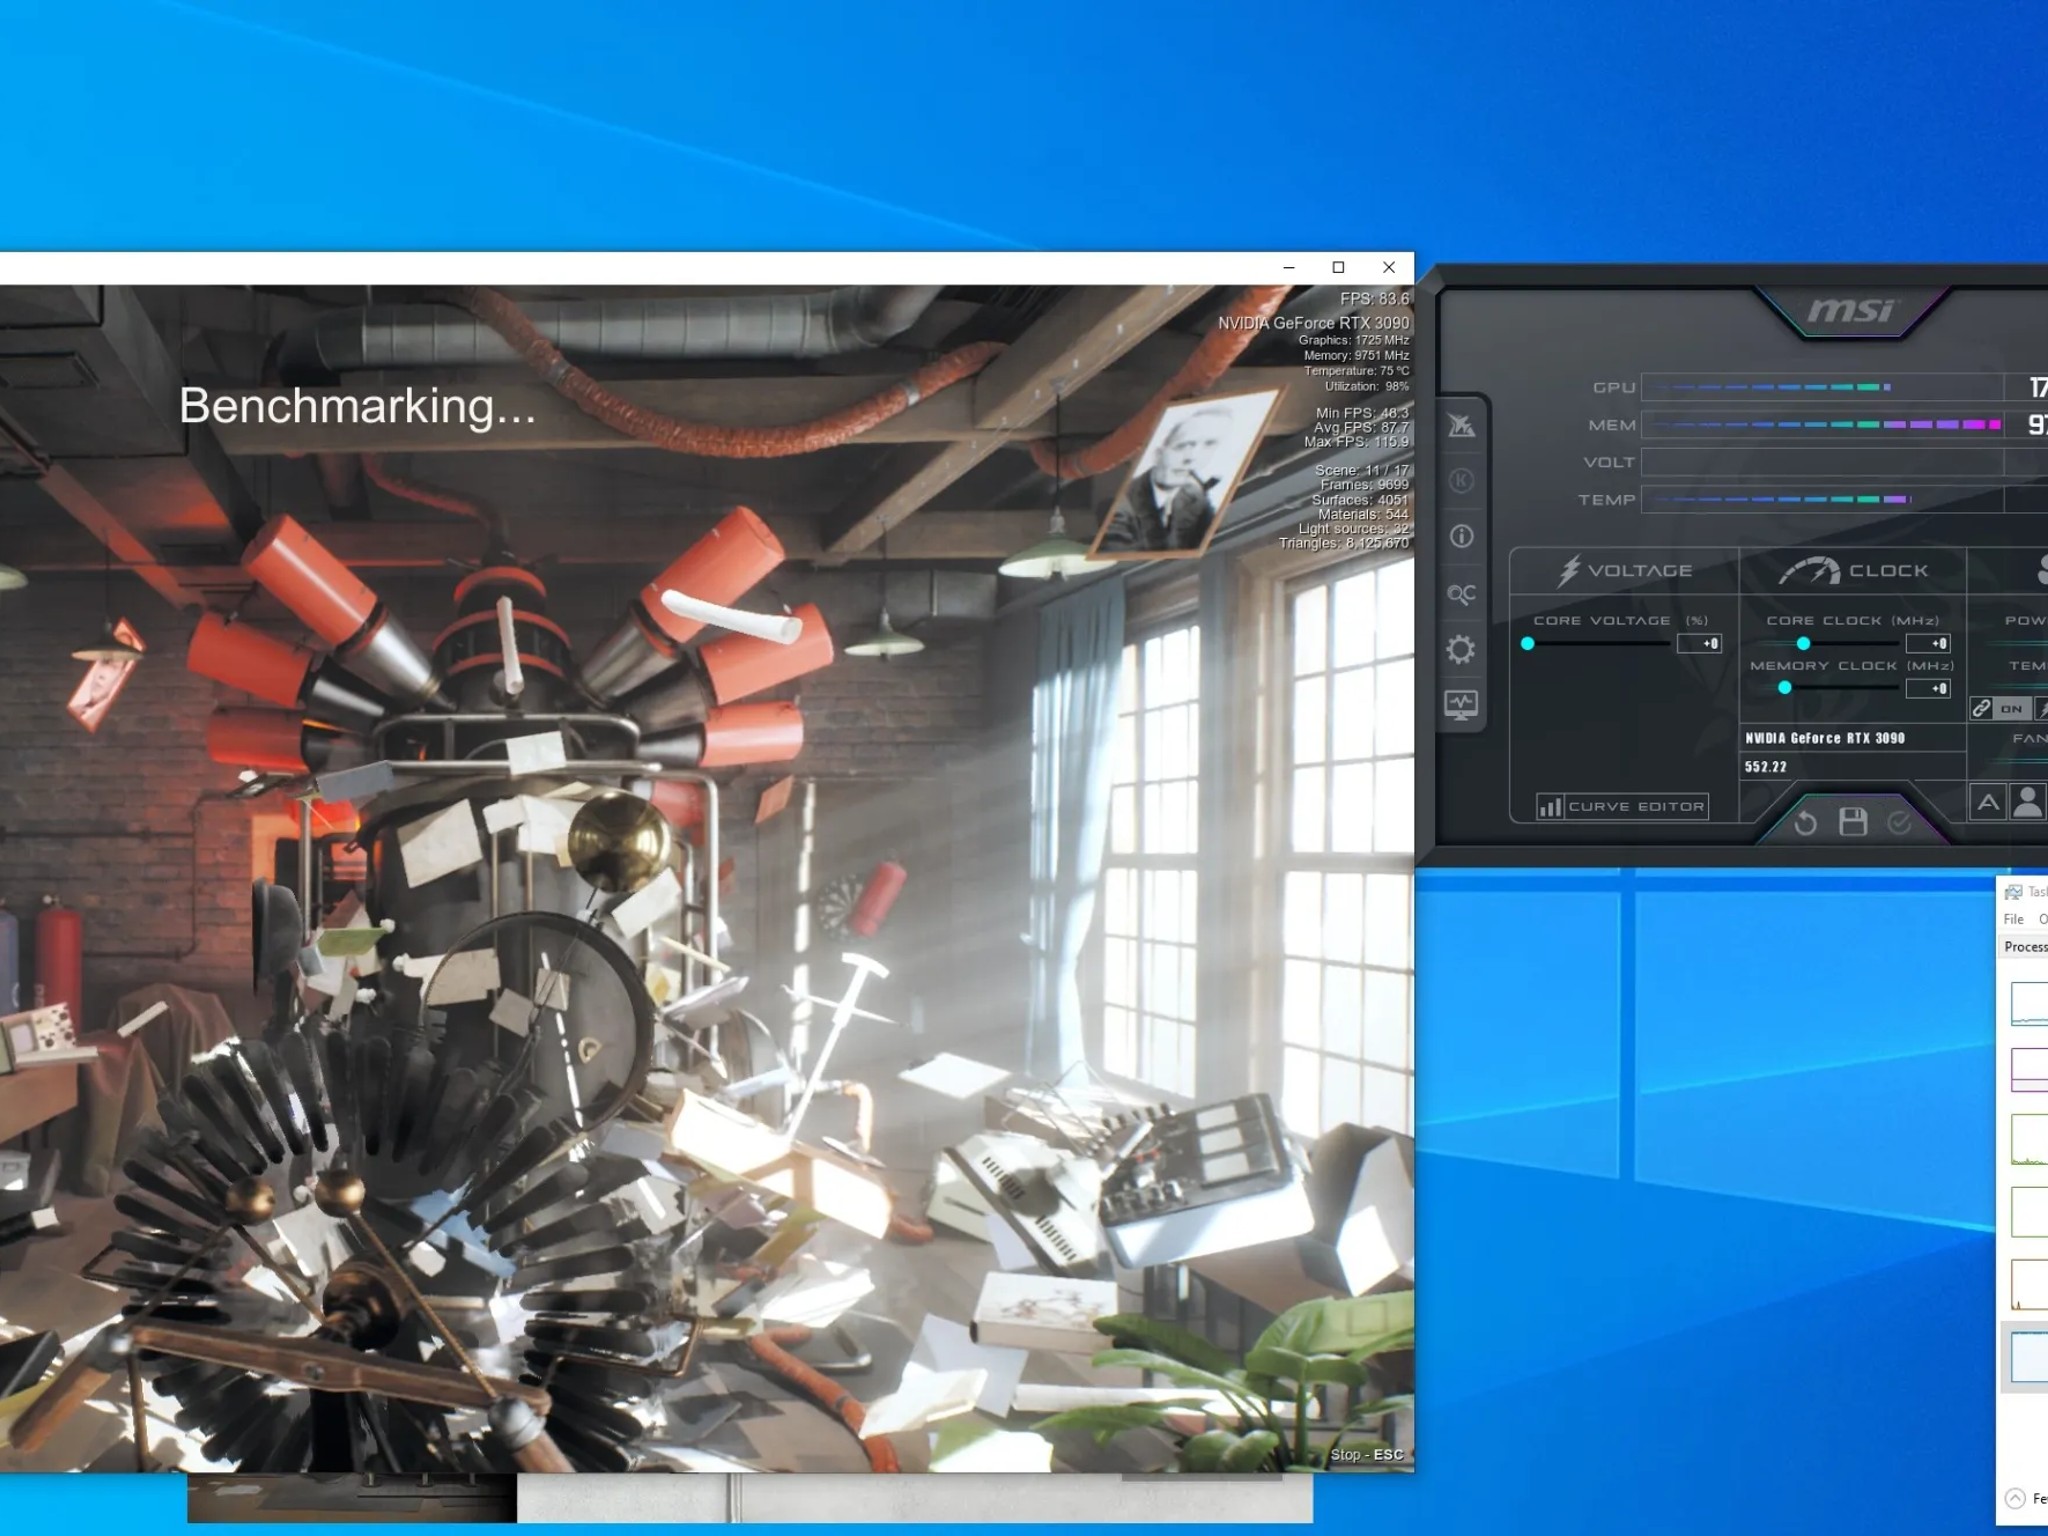This screenshot has width=2048, height=1536.
Task: Select the highlighted GPU graph thumbnail
Action: [x=2029, y=1357]
